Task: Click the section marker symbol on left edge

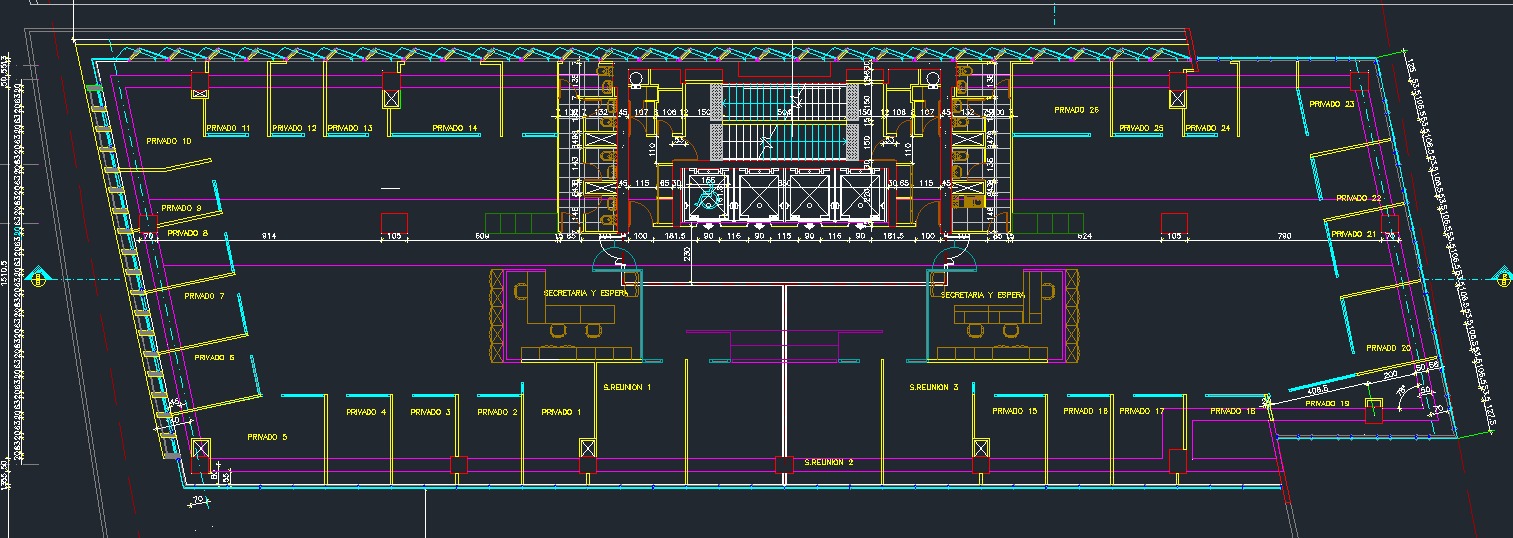Action: pyautogui.click(x=37, y=278)
